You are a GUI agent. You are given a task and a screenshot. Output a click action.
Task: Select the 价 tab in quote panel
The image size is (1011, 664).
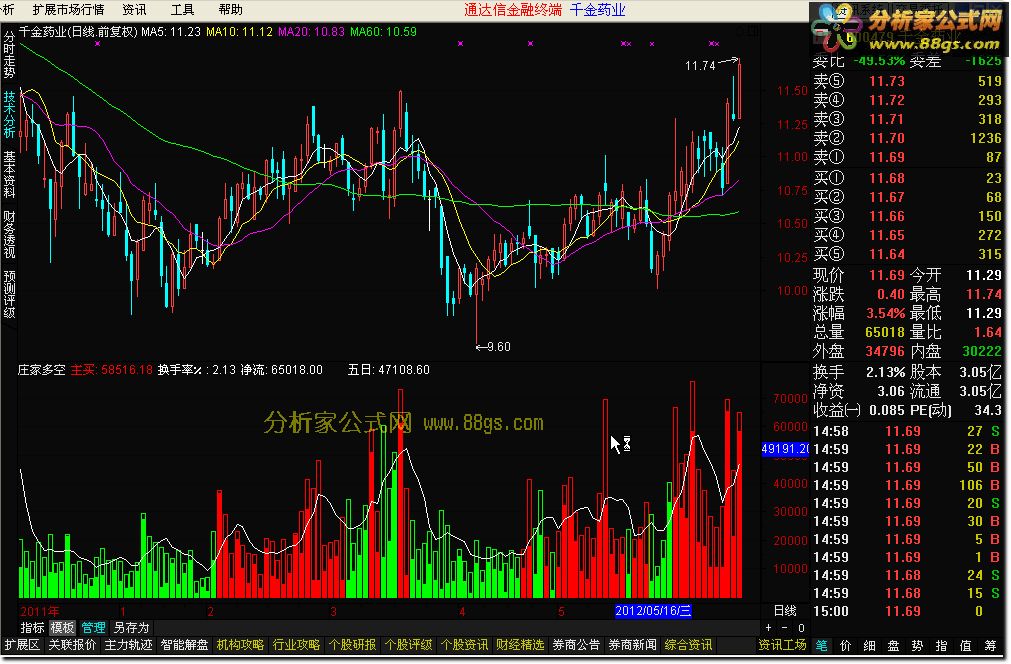[846, 645]
